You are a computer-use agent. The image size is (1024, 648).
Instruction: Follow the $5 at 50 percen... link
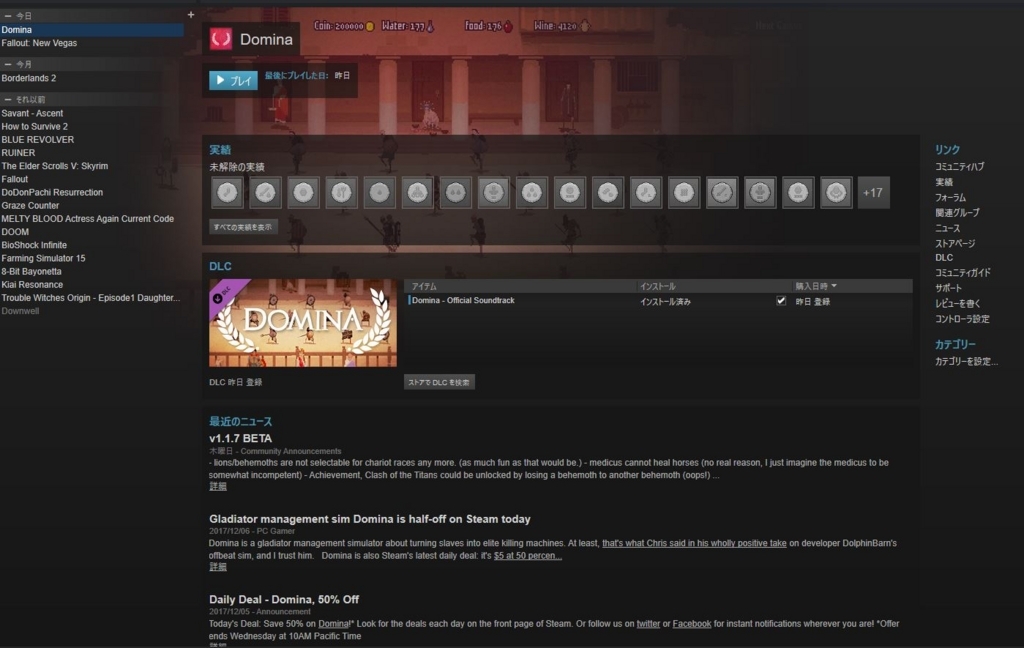528,556
